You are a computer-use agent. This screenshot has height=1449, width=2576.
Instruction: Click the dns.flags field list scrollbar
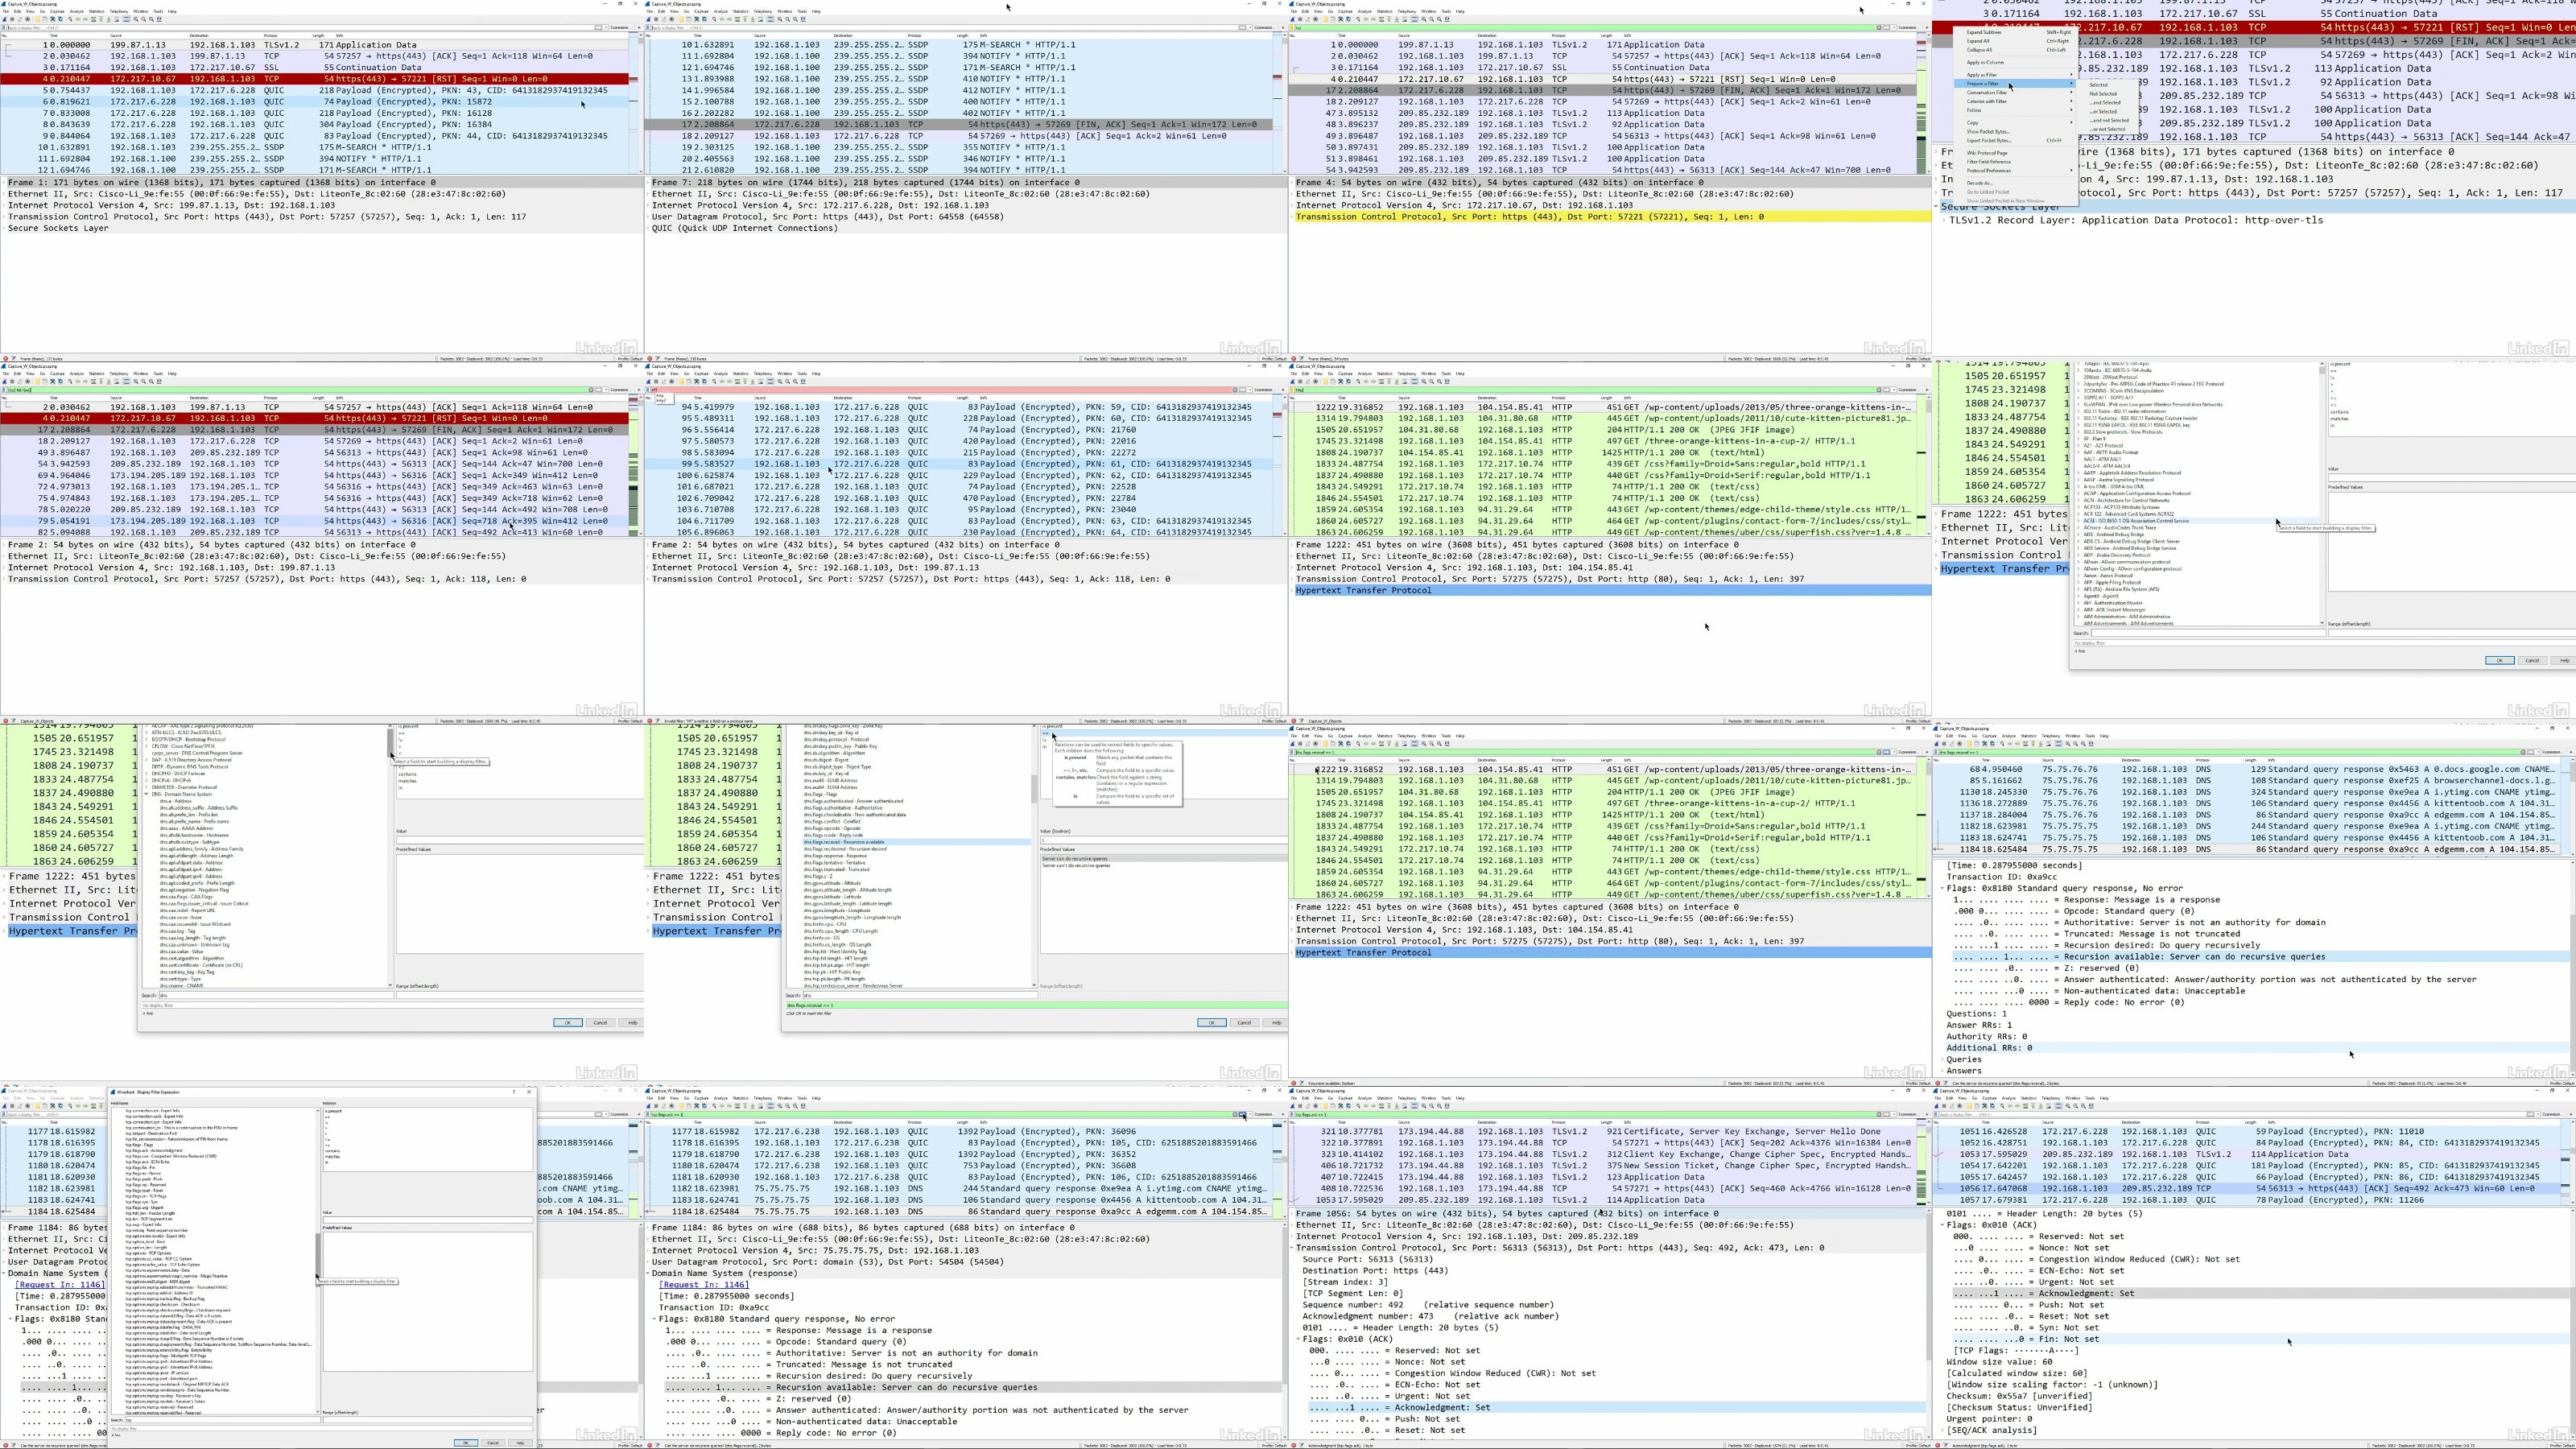[1035, 789]
